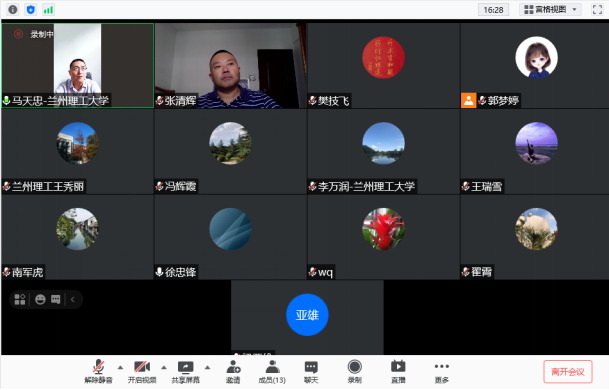The image size is (609, 390).
Task: Click 南军虎 canal town avatar
Action: pos(77,229)
